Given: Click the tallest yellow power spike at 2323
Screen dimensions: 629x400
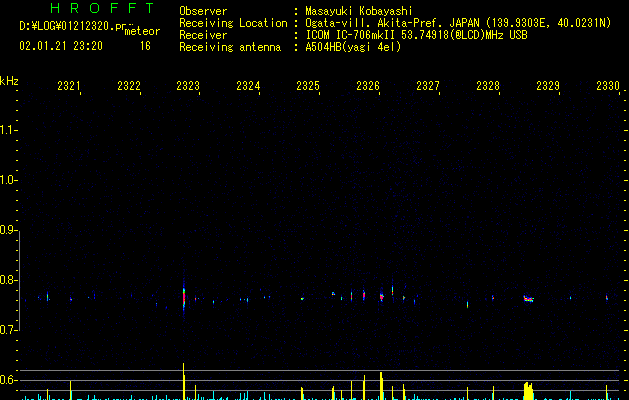Looking at the screenshot, I should [184, 381].
